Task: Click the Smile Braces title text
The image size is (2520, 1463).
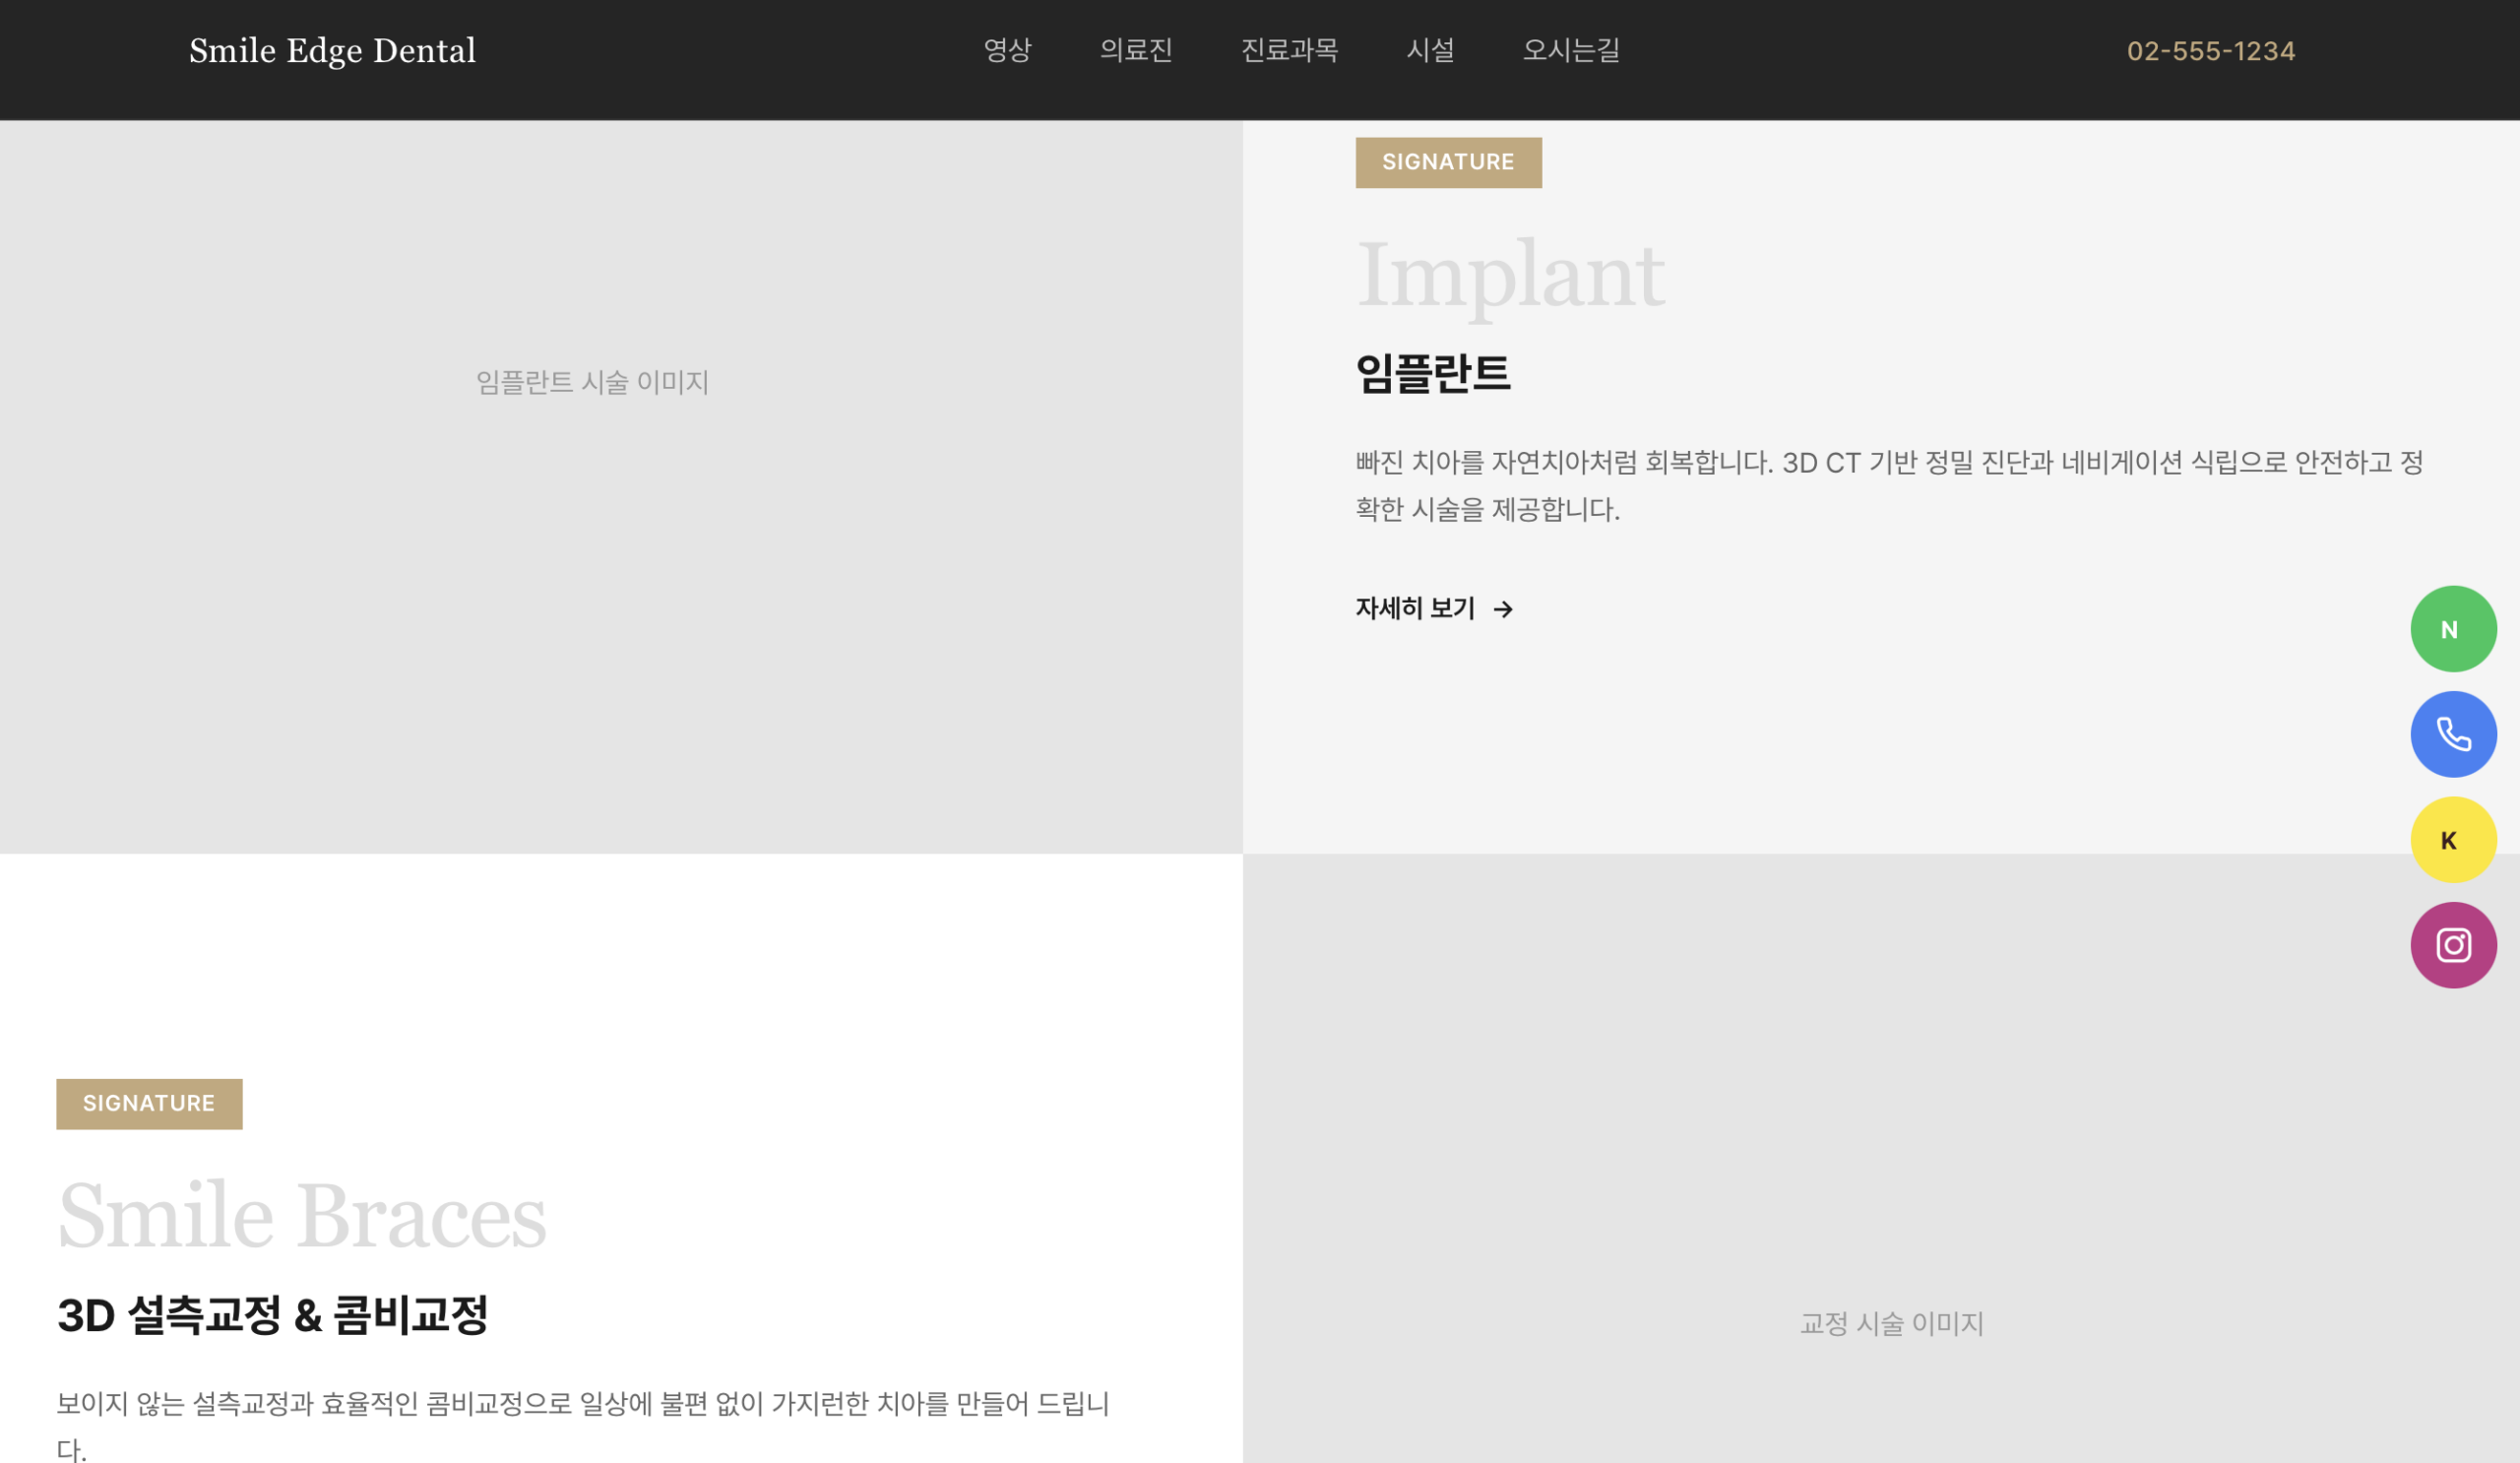Action: (302, 1216)
